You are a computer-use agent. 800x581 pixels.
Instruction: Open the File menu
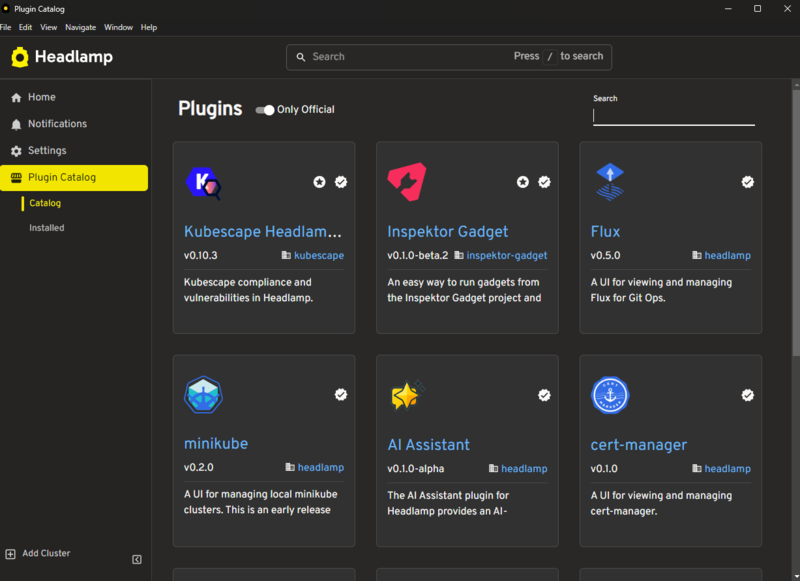[7, 27]
